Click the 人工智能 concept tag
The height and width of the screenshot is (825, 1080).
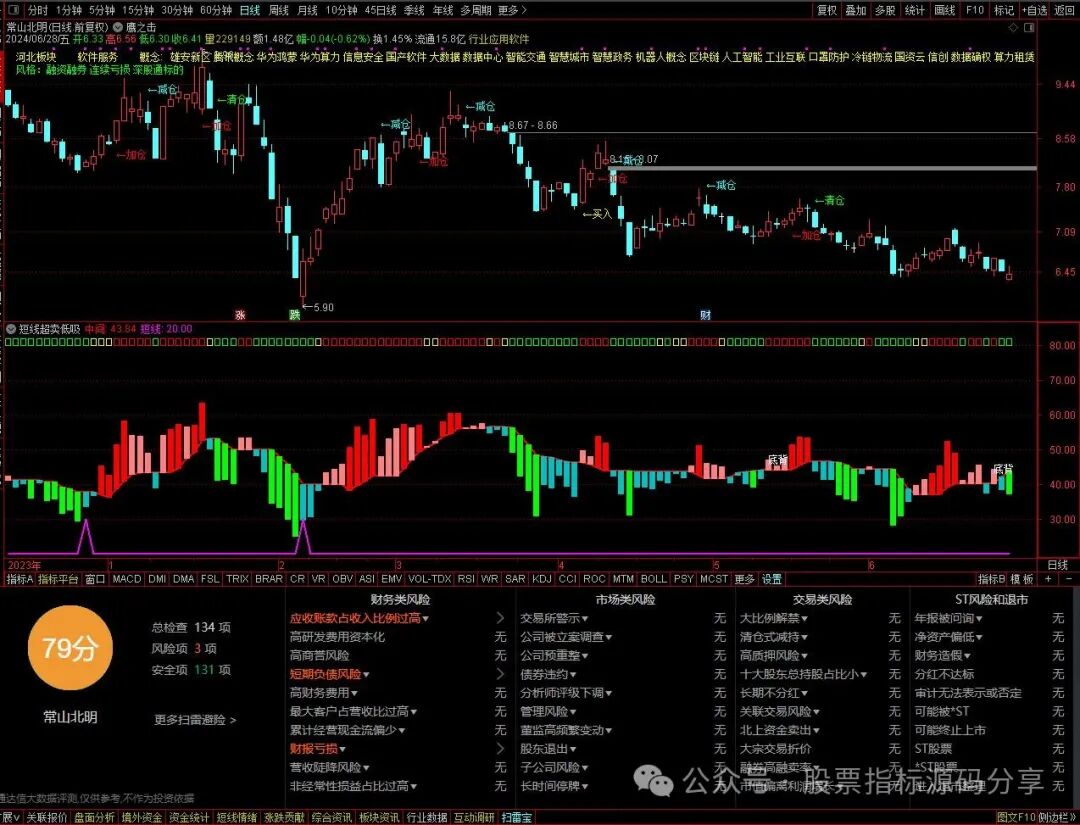pyautogui.click(x=742, y=57)
